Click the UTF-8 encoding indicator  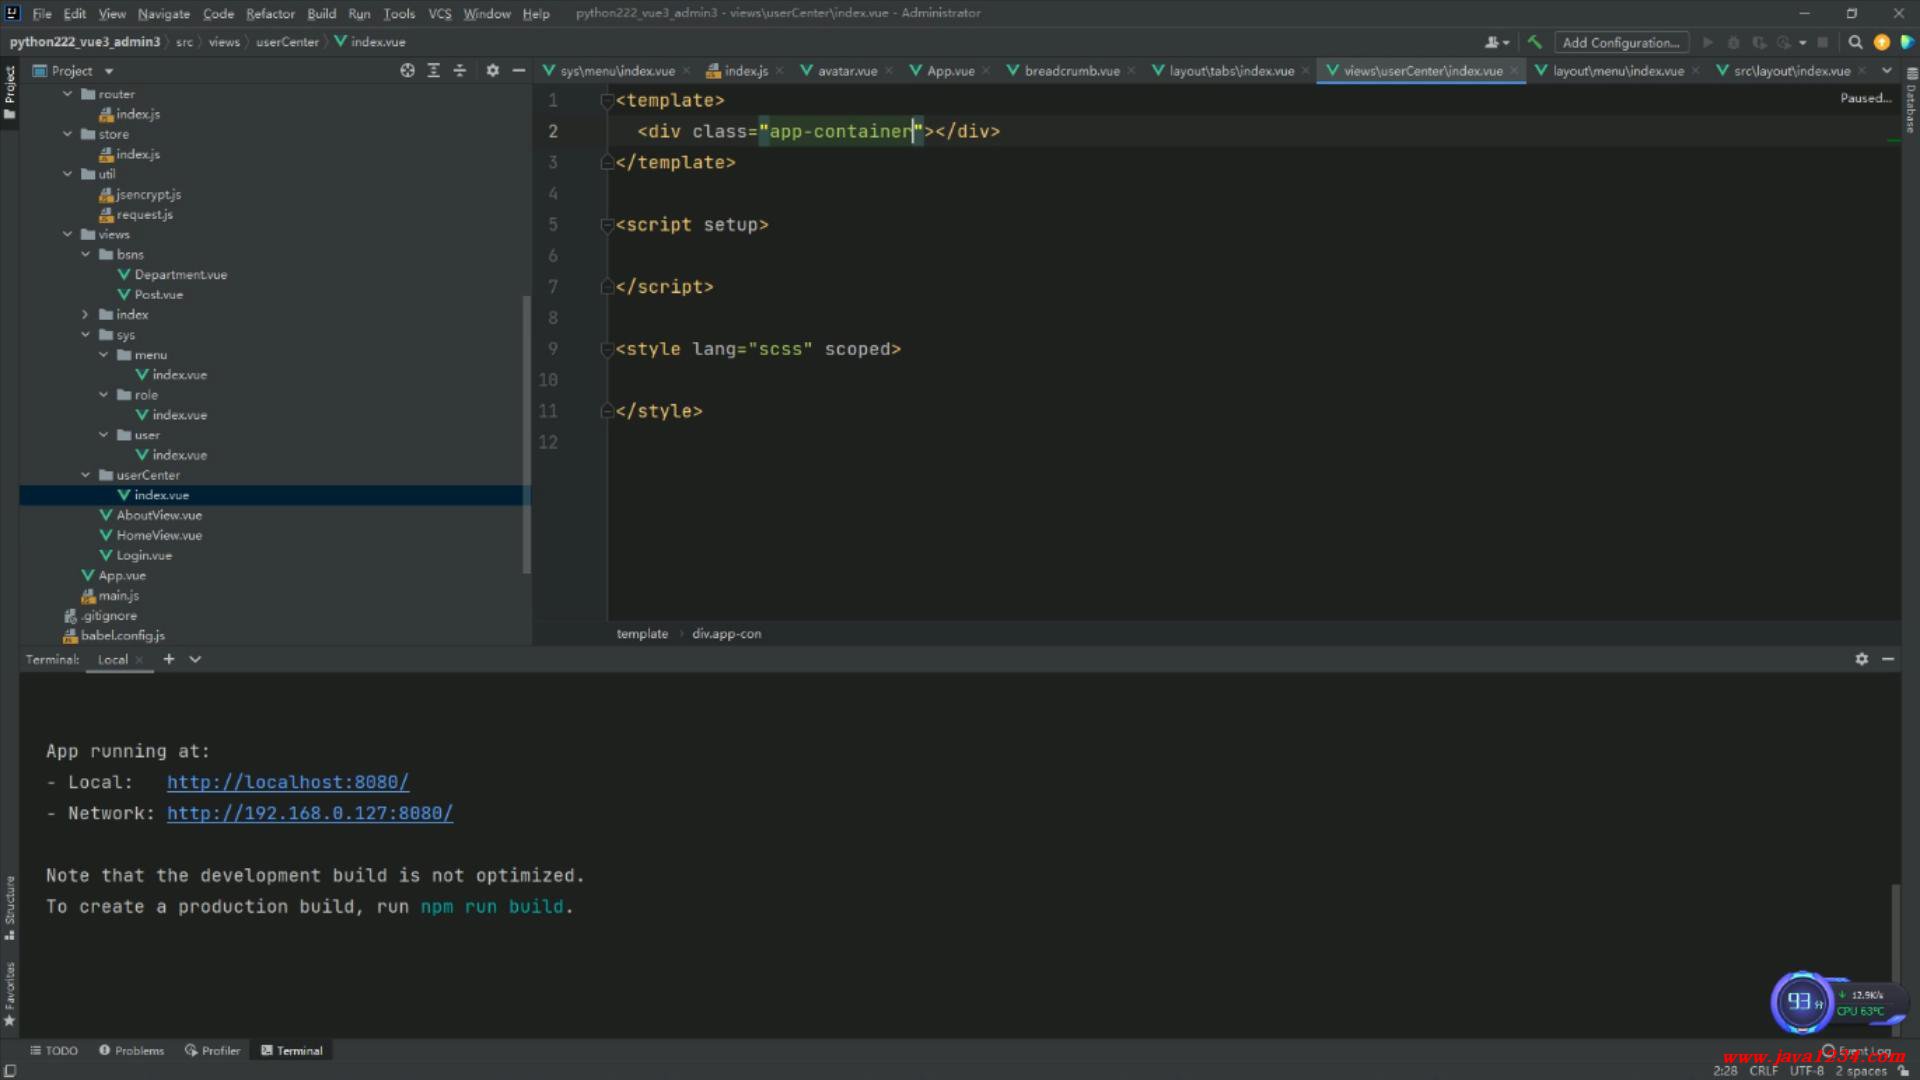click(1807, 1070)
